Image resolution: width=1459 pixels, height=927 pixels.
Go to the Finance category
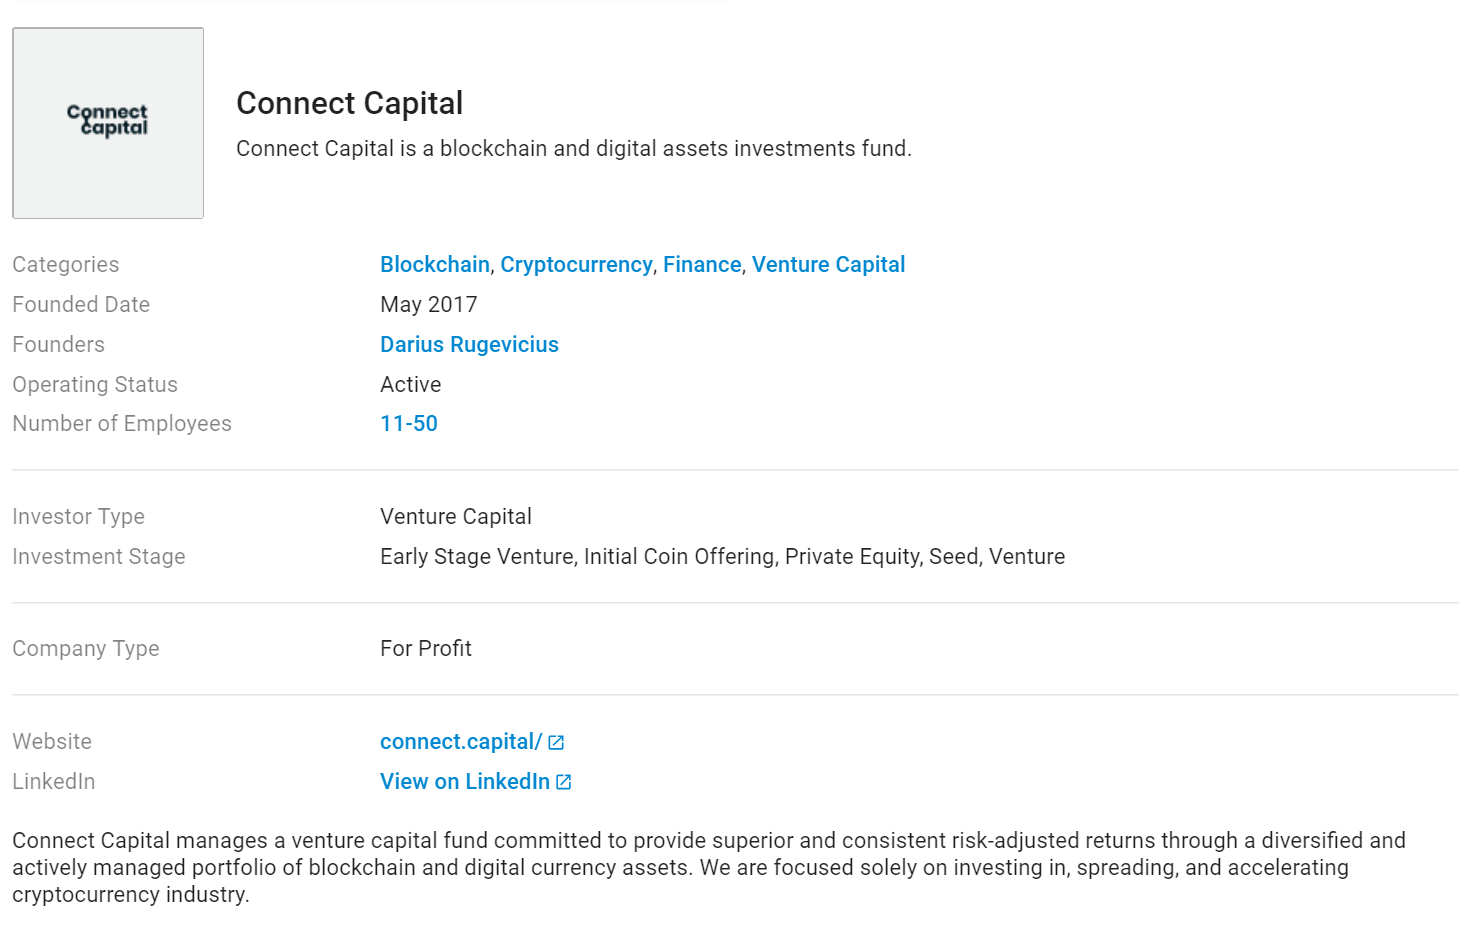point(702,264)
